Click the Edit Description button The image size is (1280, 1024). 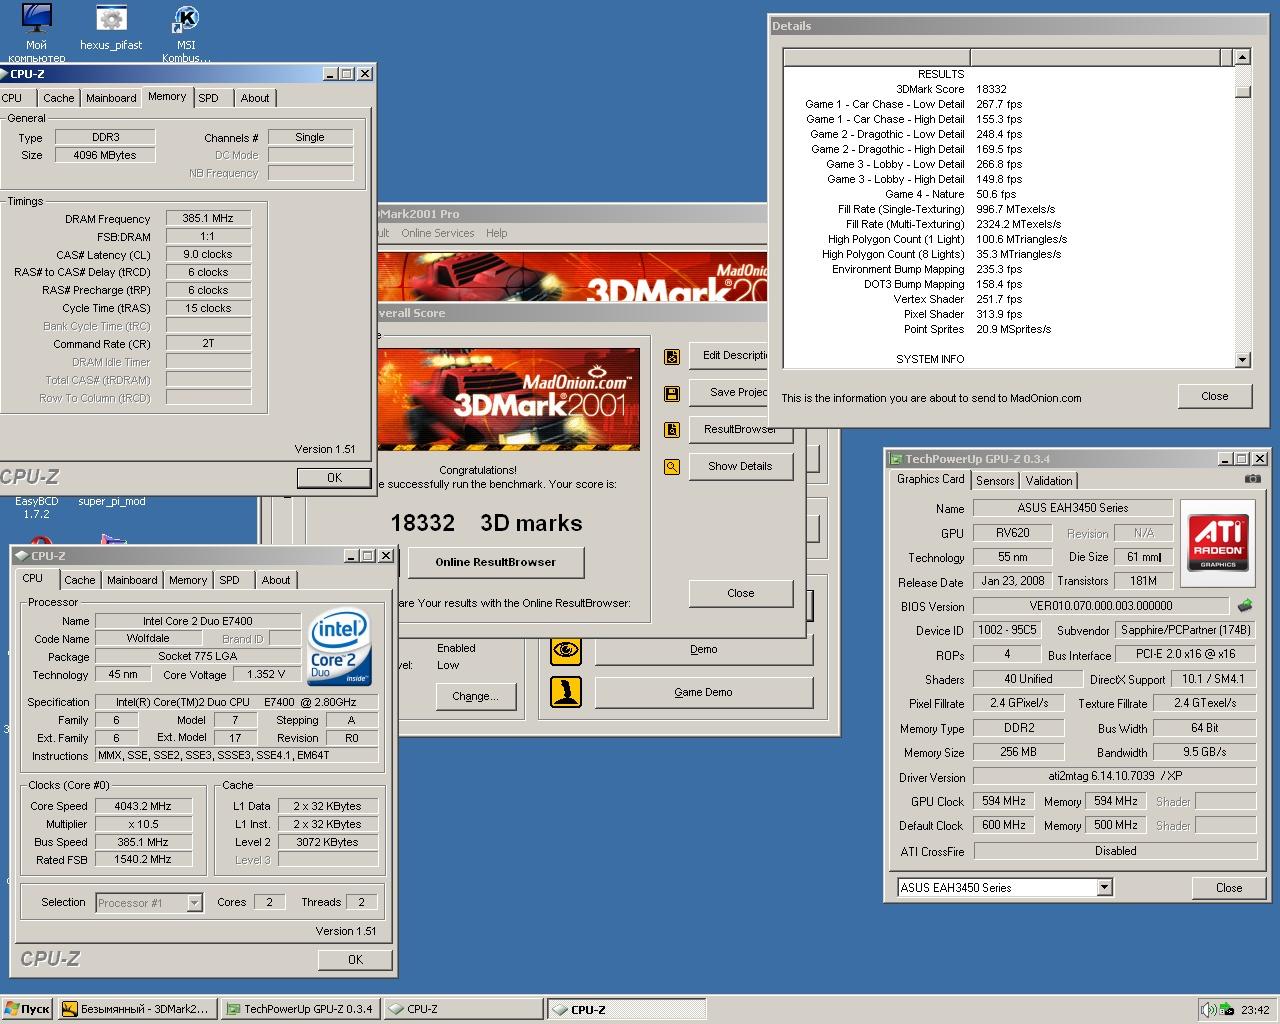click(x=730, y=355)
